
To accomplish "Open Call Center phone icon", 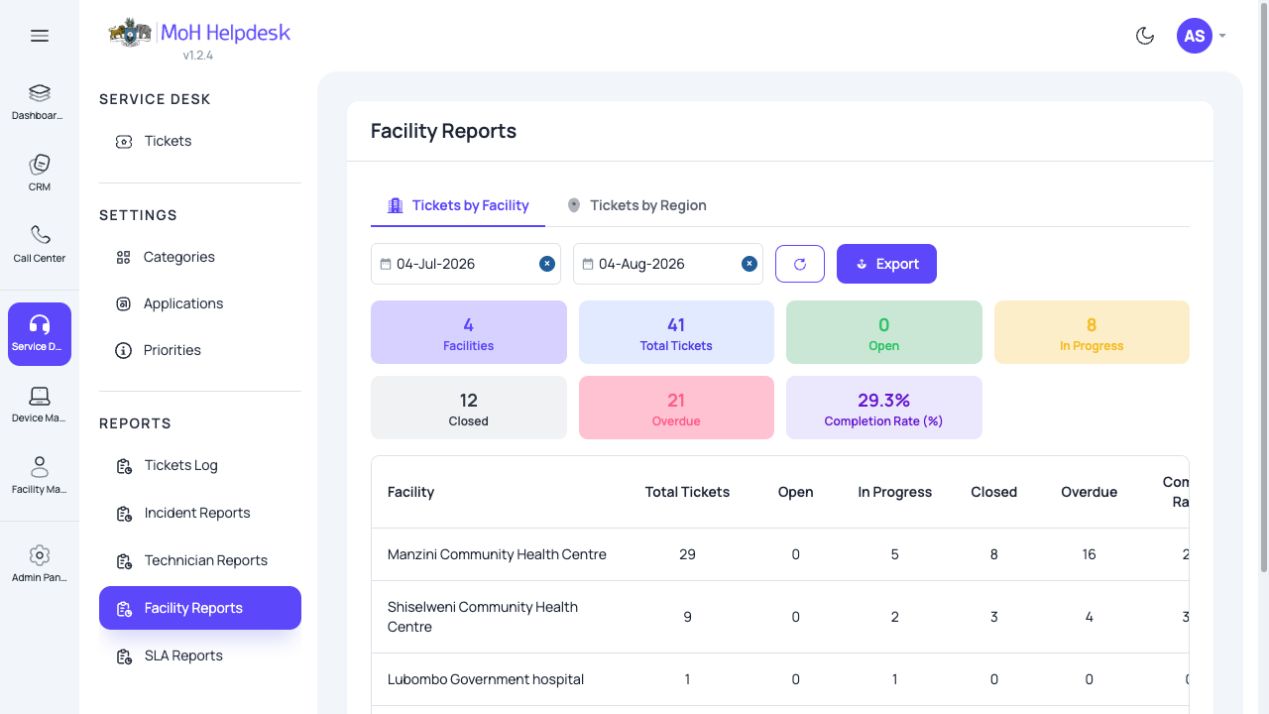I will (x=39, y=244).
